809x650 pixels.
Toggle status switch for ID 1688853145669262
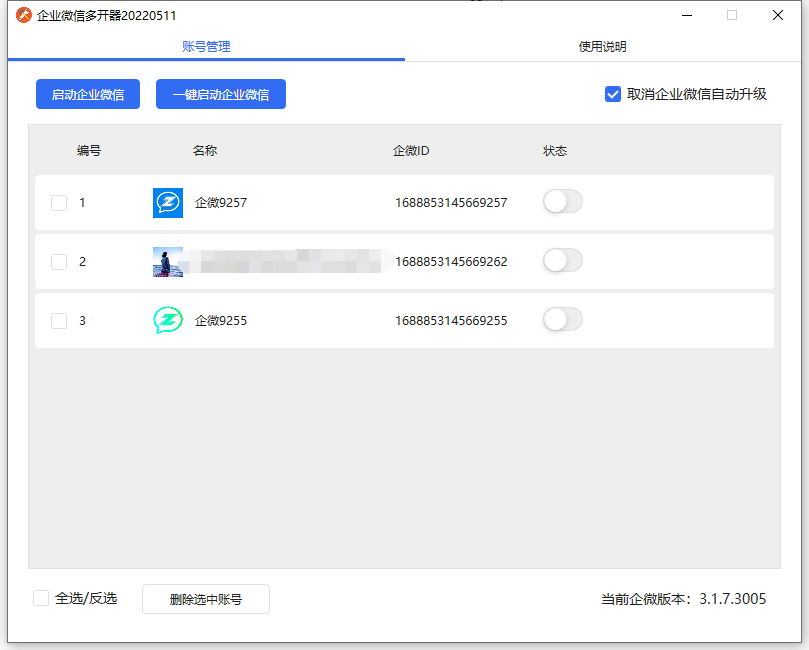[x=563, y=261]
